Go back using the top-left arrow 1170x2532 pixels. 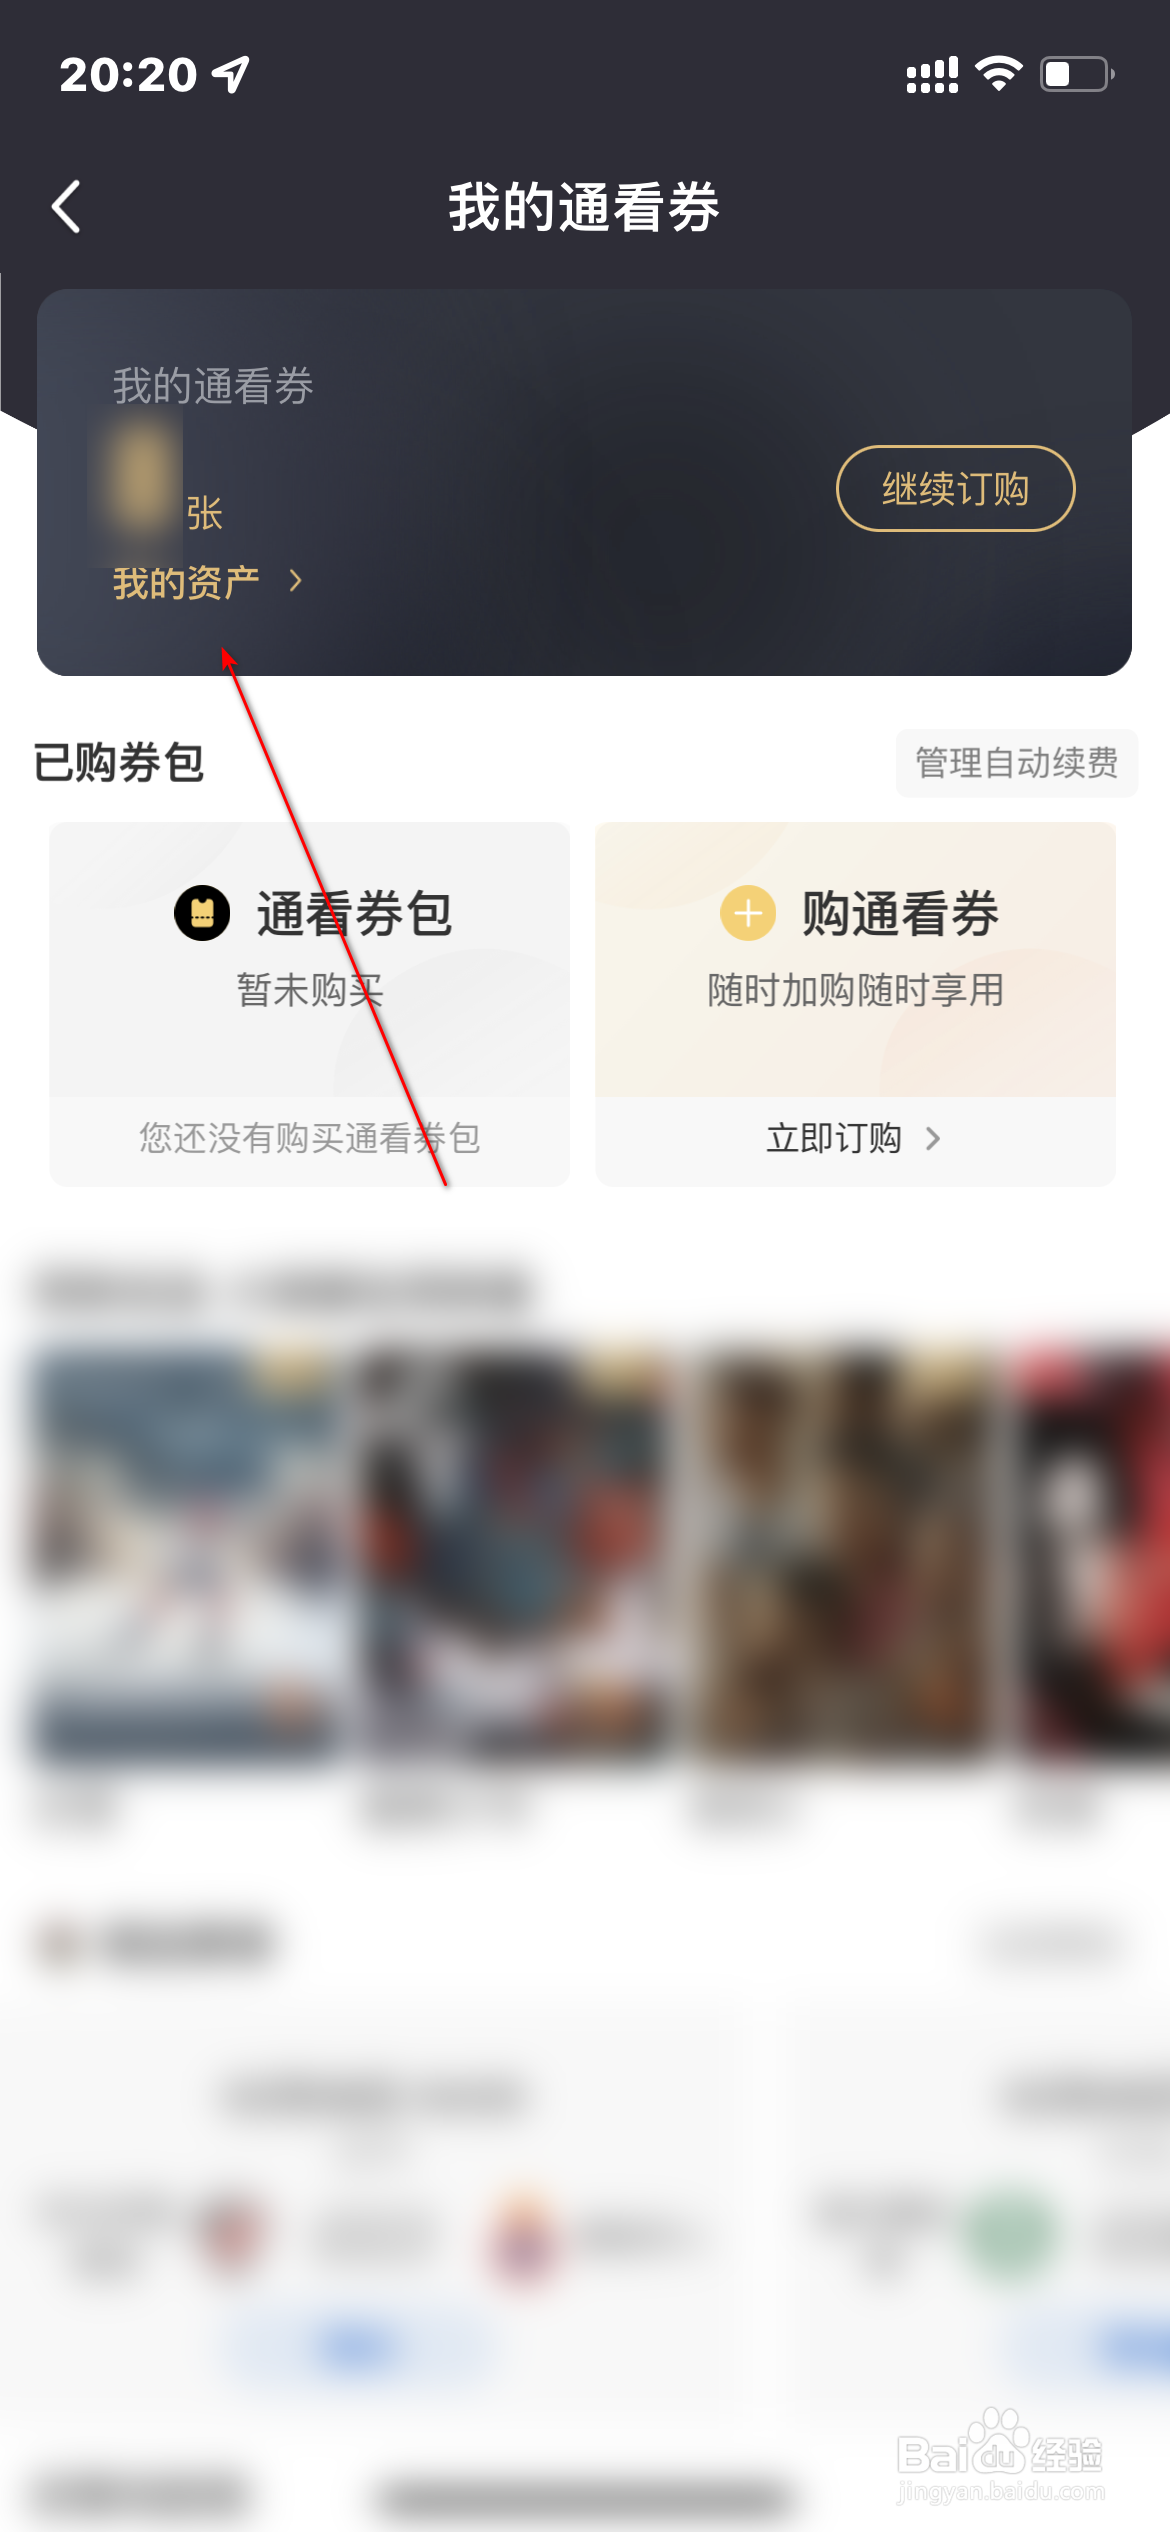click(x=66, y=207)
